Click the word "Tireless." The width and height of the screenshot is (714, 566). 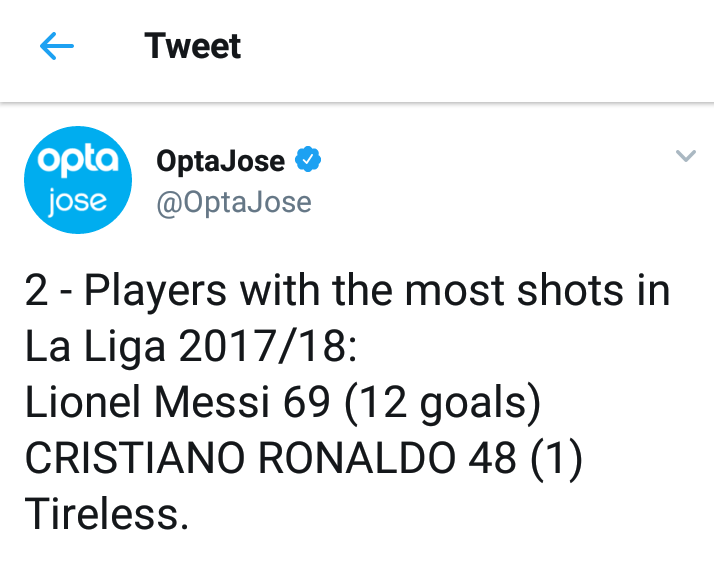coord(106,514)
